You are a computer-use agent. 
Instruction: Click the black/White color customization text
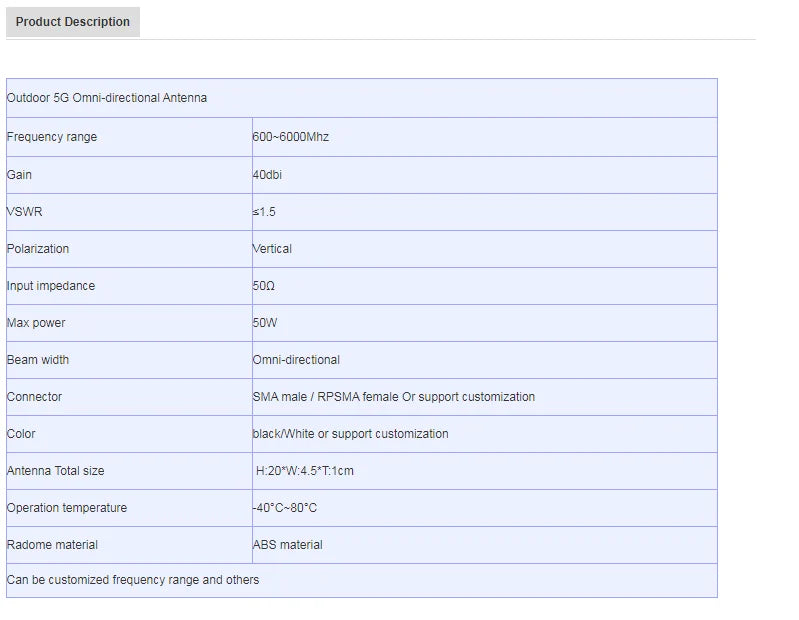click(x=351, y=434)
